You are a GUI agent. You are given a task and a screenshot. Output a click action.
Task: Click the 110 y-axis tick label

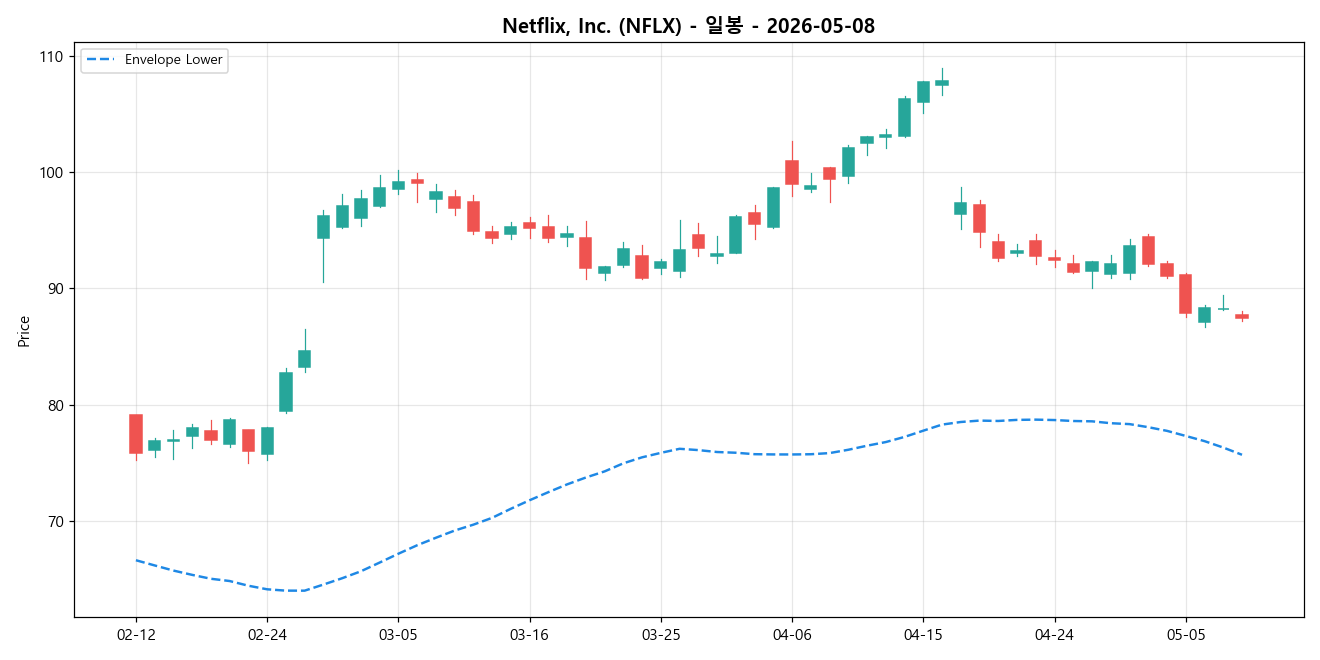point(52,57)
